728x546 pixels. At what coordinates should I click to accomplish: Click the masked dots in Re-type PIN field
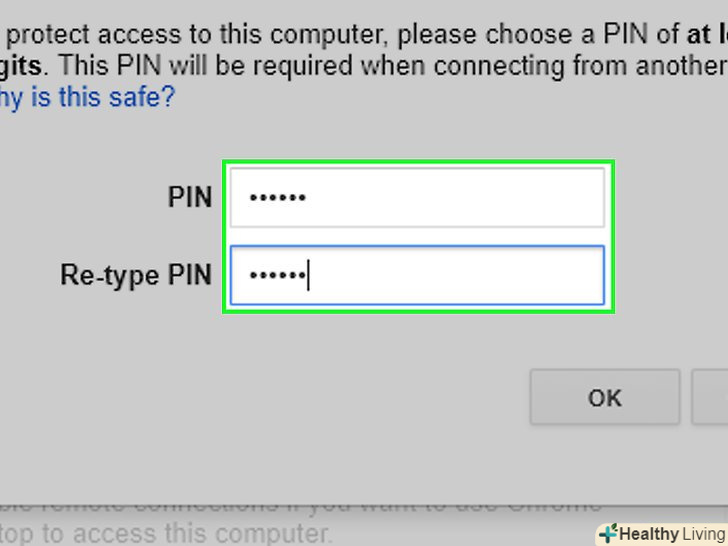click(276, 275)
